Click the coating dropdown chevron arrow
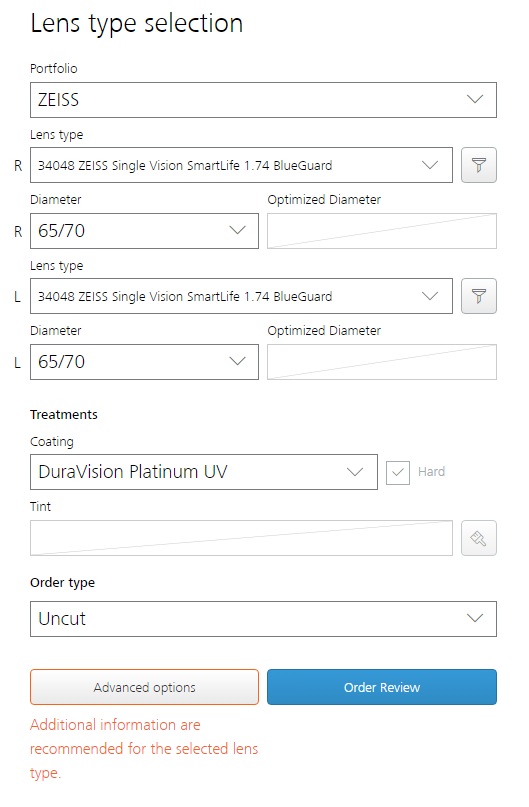Viewport: 529px width, 807px height. click(x=355, y=471)
